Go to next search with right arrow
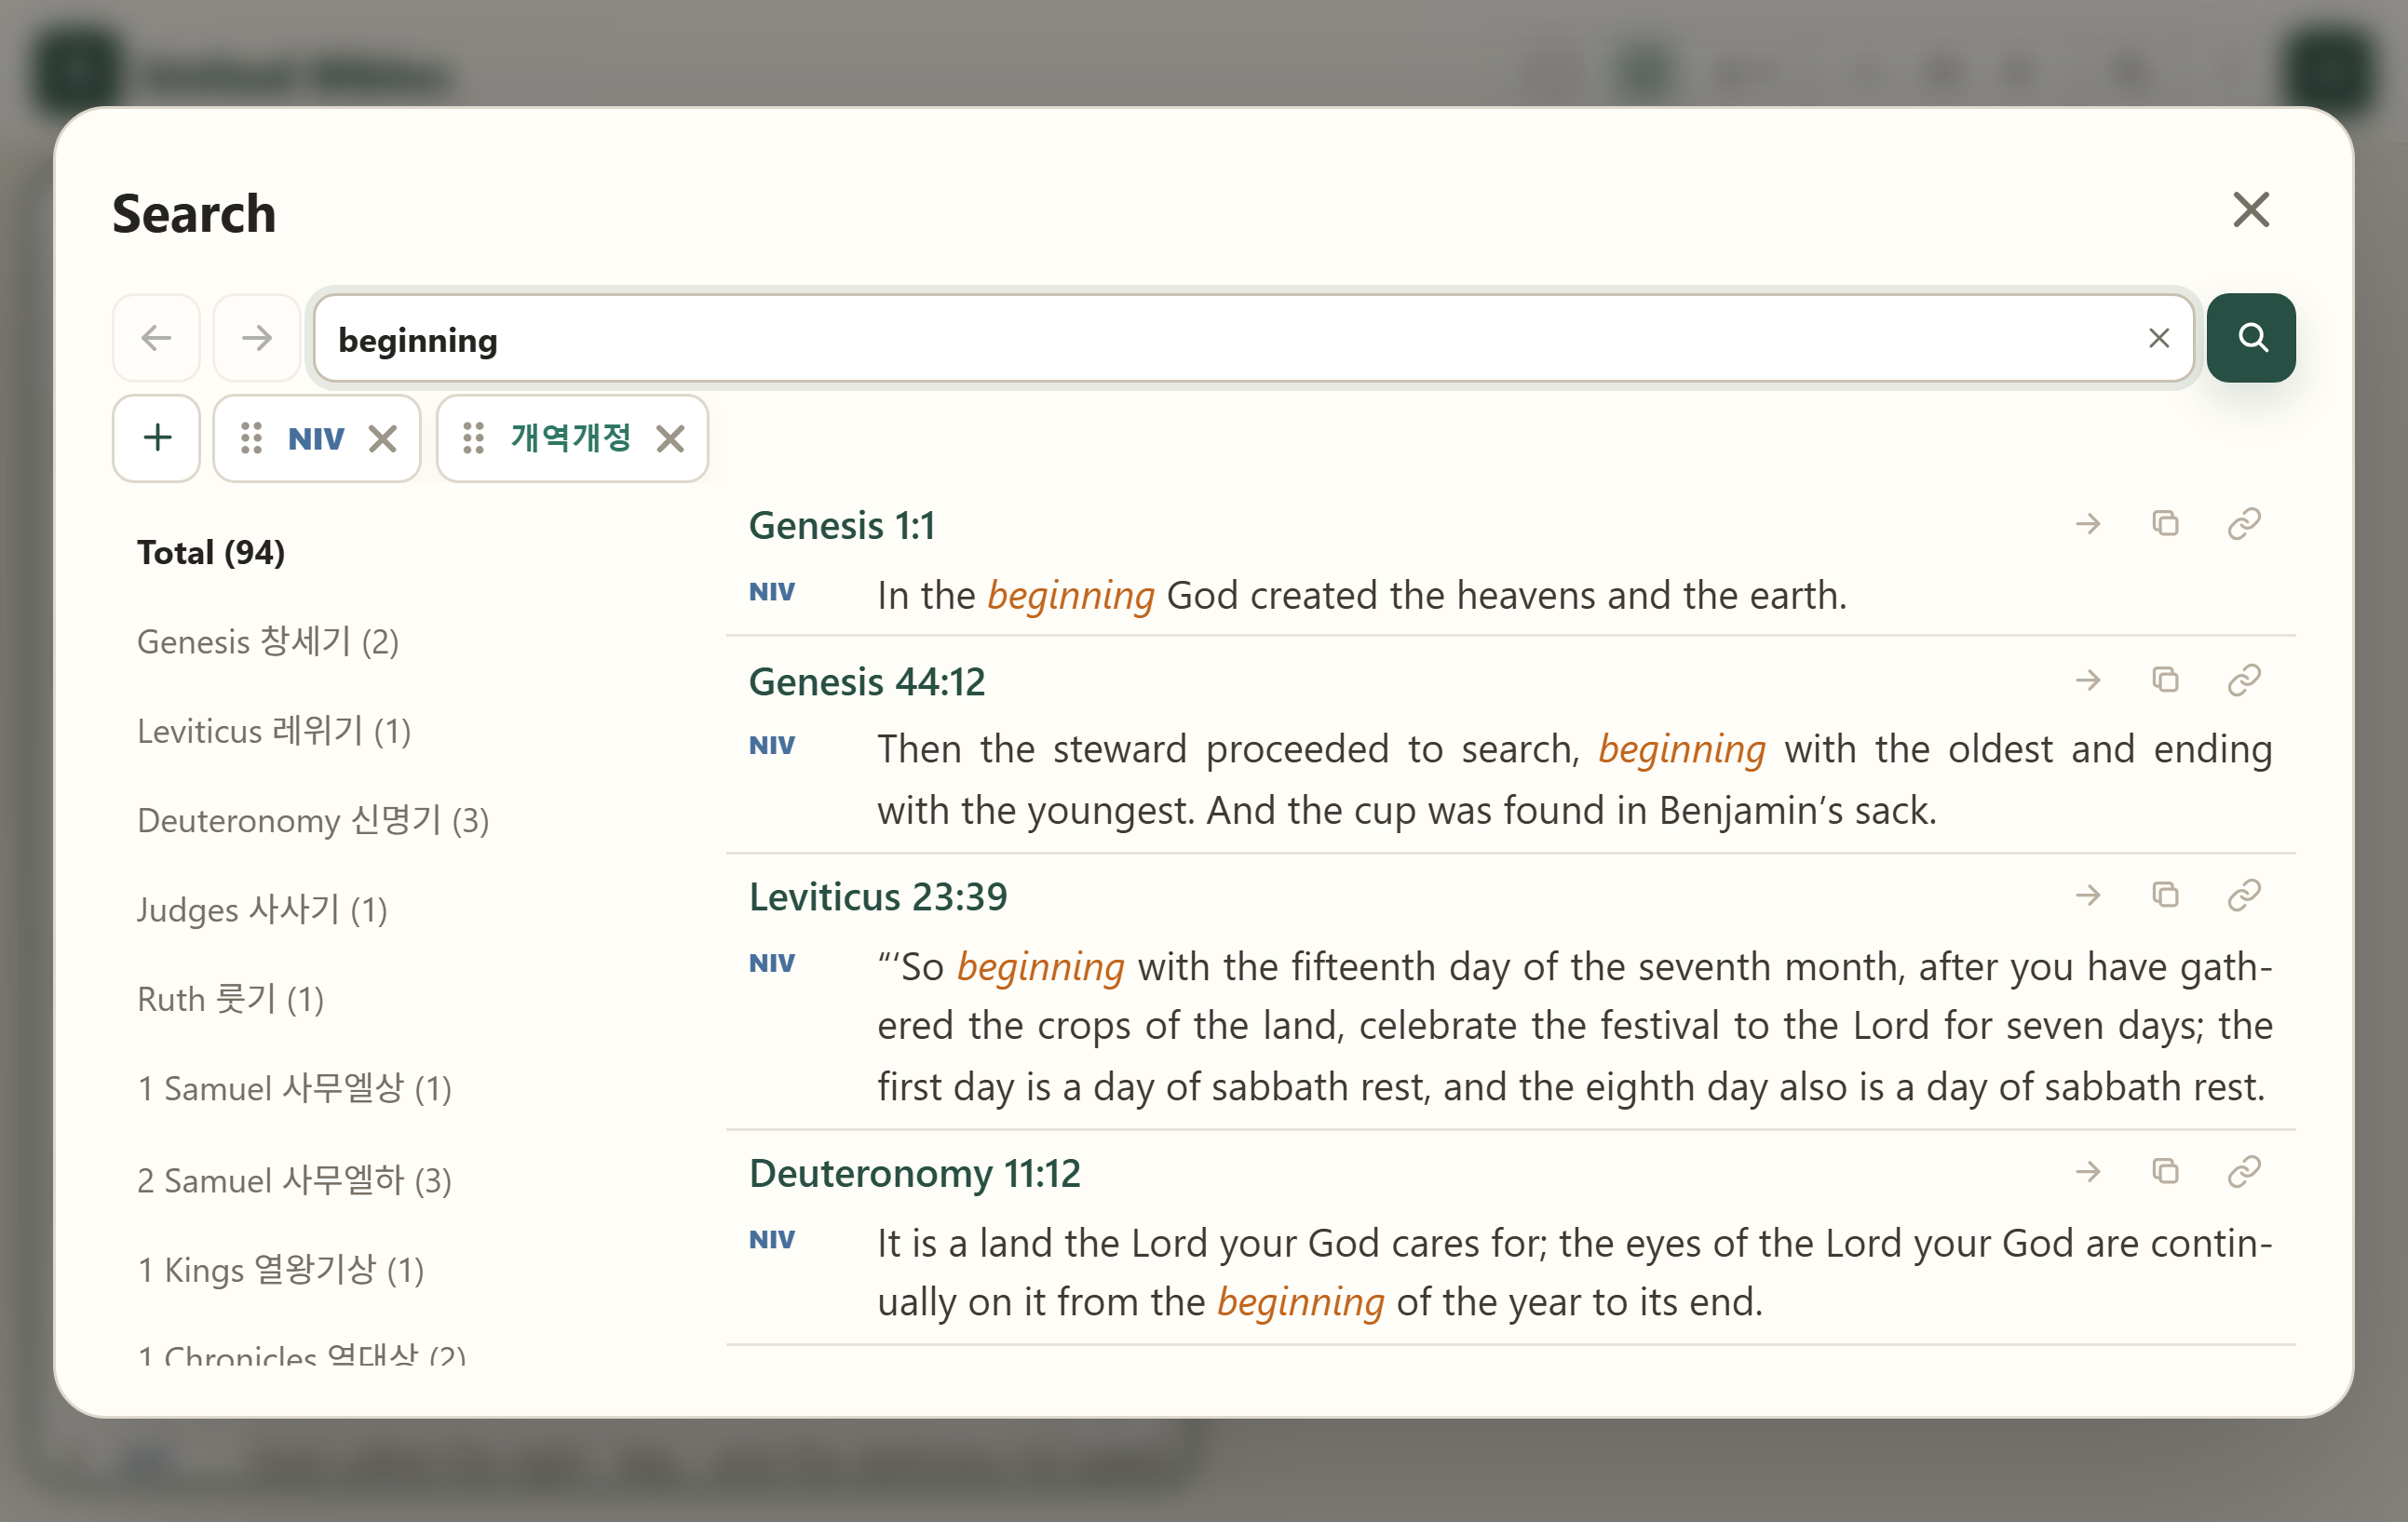Image resolution: width=2408 pixels, height=1522 pixels. tap(257, 338)
